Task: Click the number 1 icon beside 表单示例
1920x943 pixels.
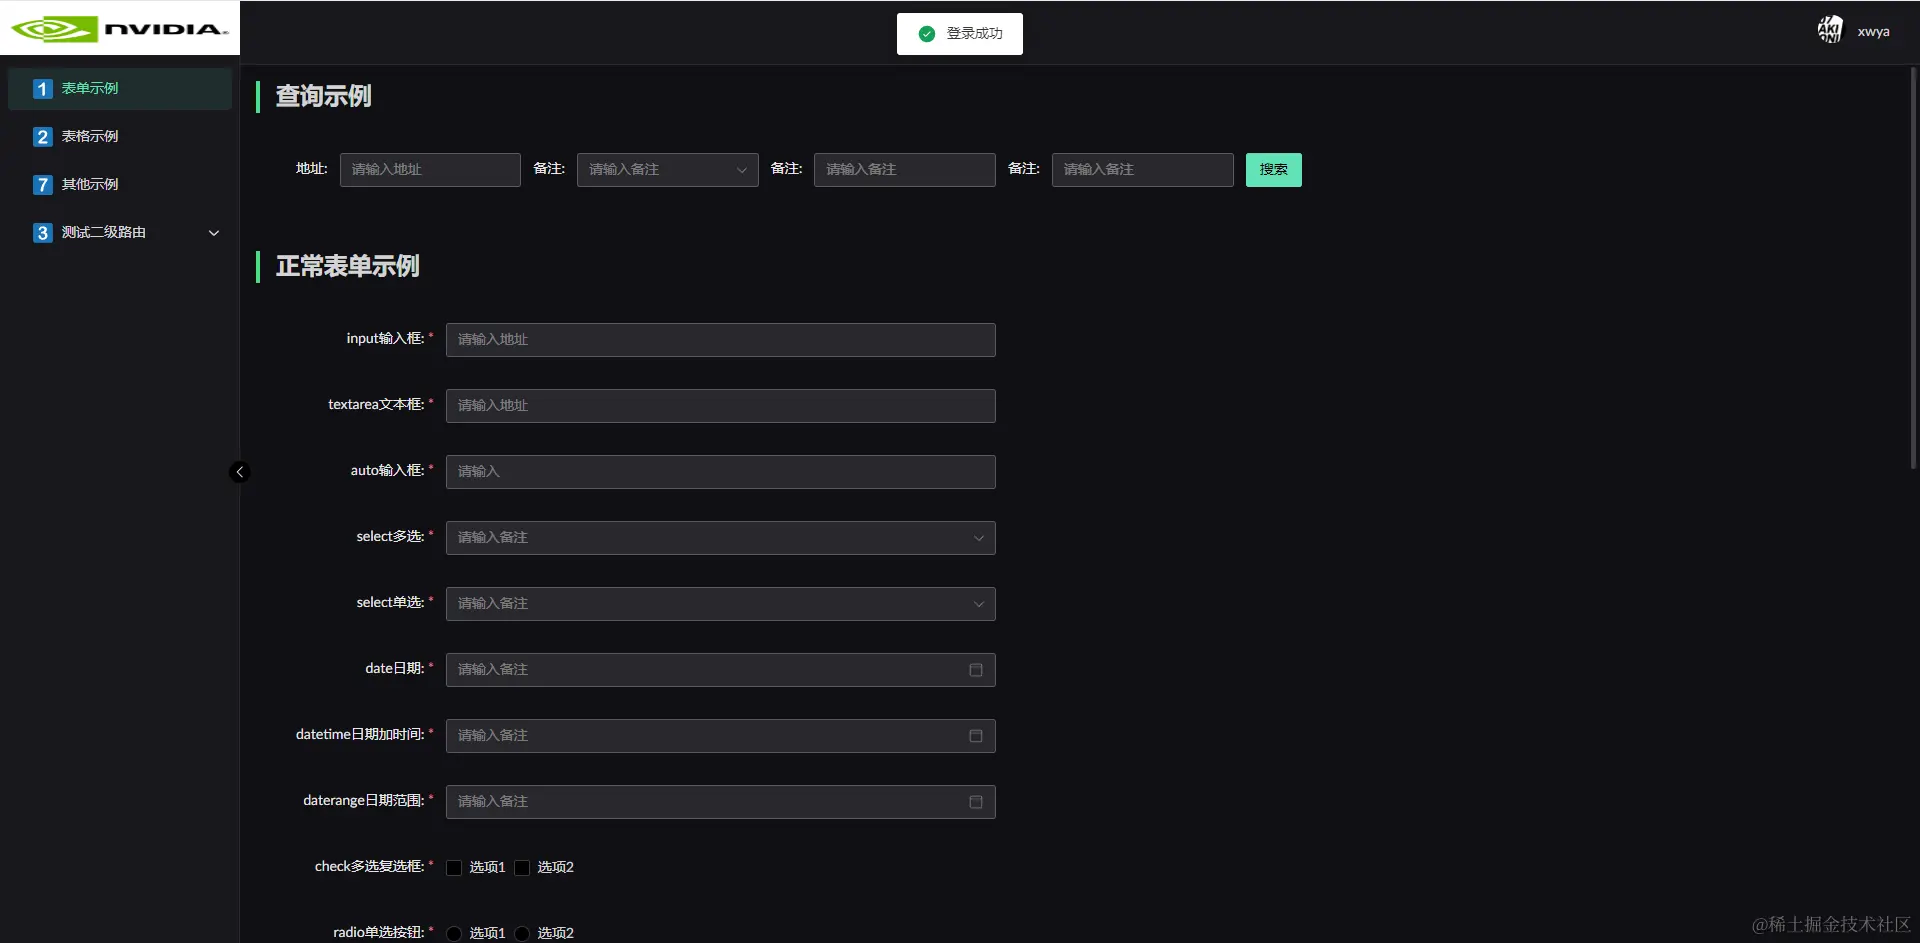Action: click(x=42, y=89)
